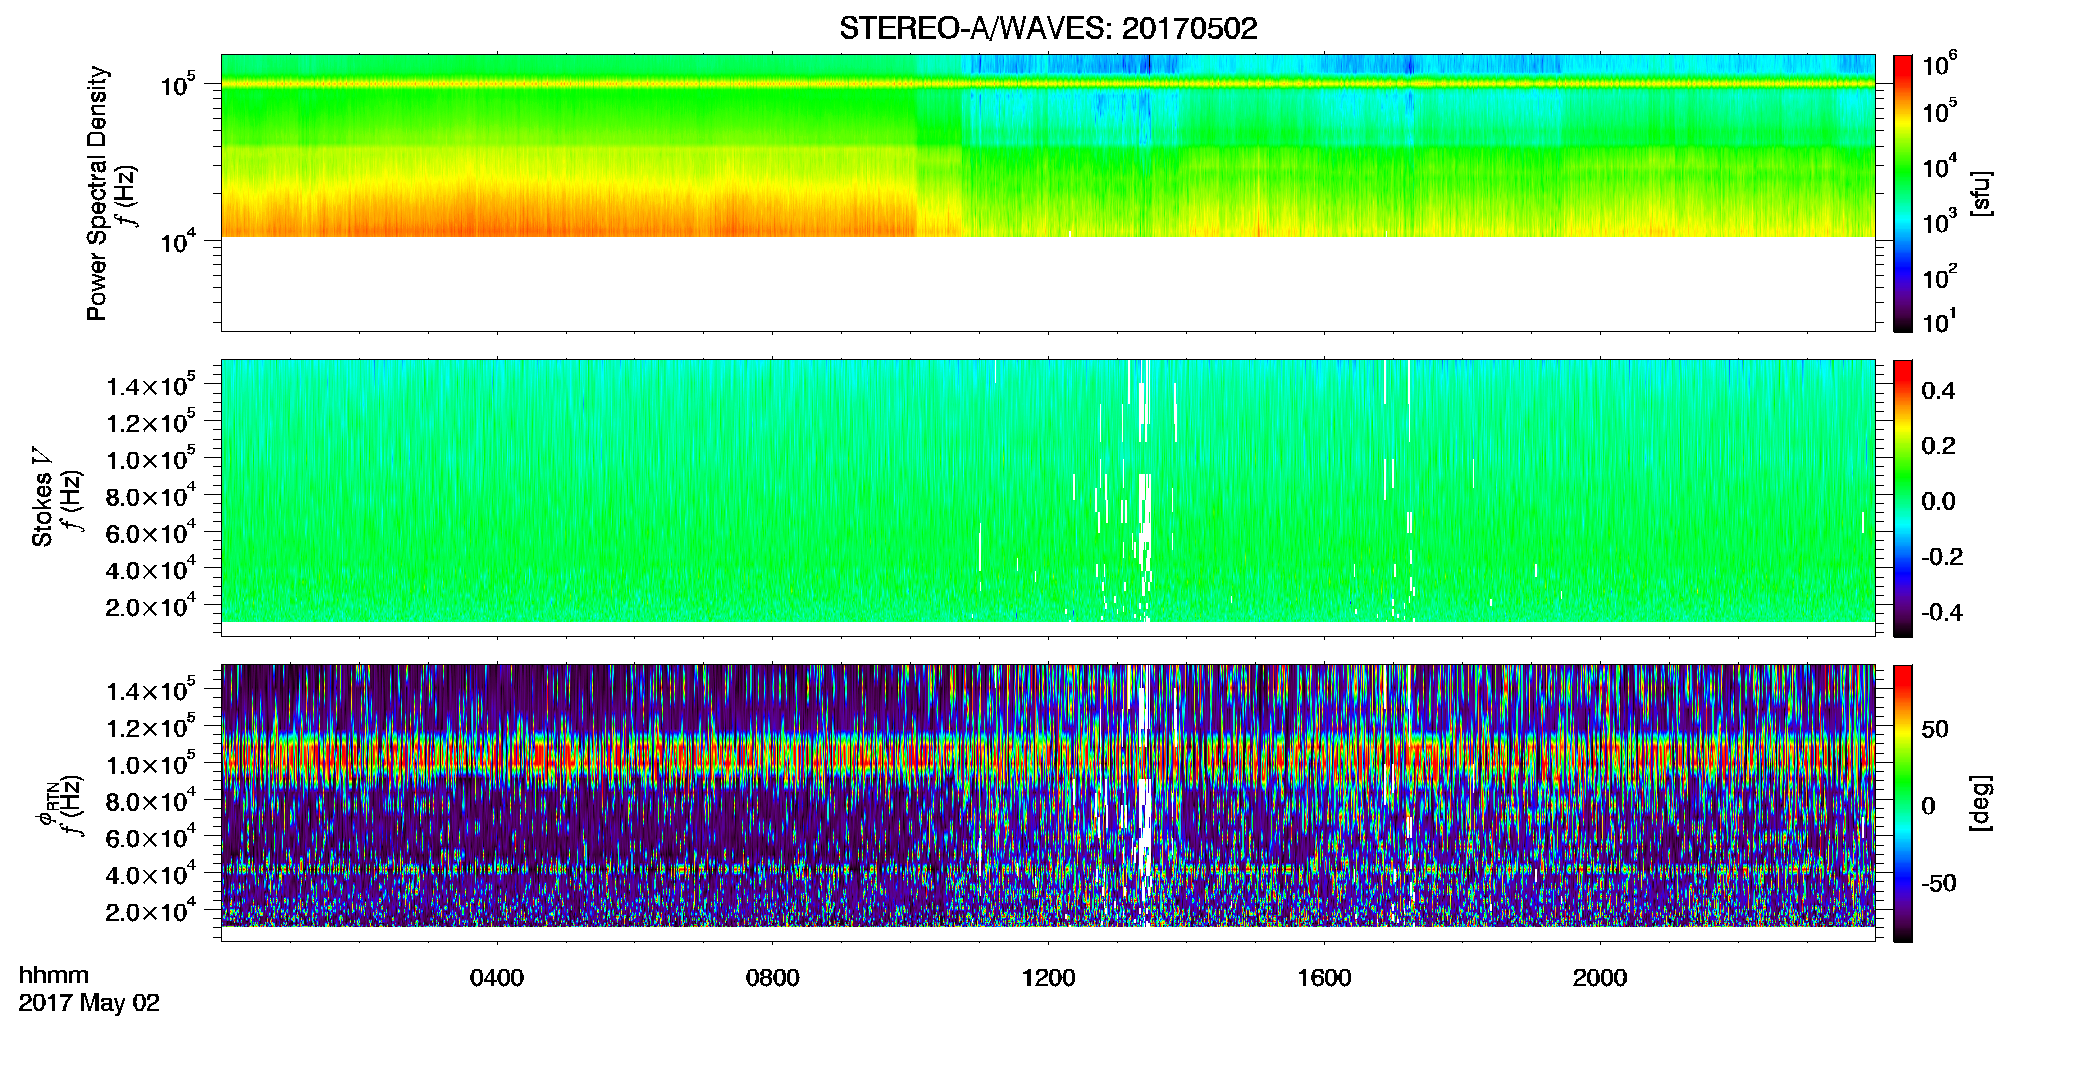This screenshot has width=2096, height=1080.
Task: Select the Power Spectral Density axis label
Action: click(x=97, y=193)
